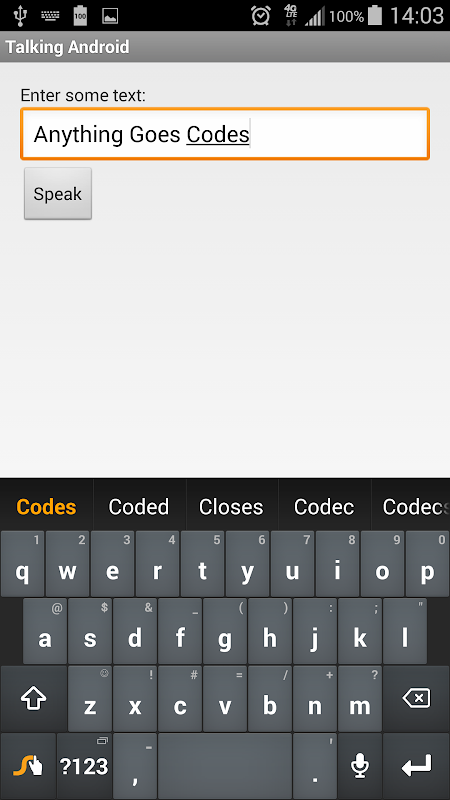Choose the 'Coded' word suggestion
Image resolution: width=450 pixels, height=800 pixels.
click(139, 507)
